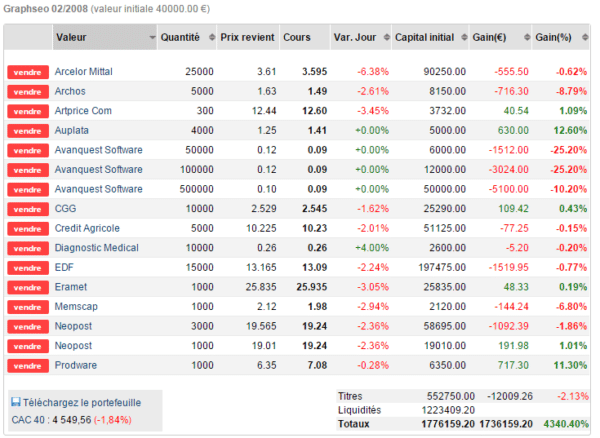Click vendre for Neopost with quantity 1000
This screenshot has height=438, width=600.
(x=28, y=346)
